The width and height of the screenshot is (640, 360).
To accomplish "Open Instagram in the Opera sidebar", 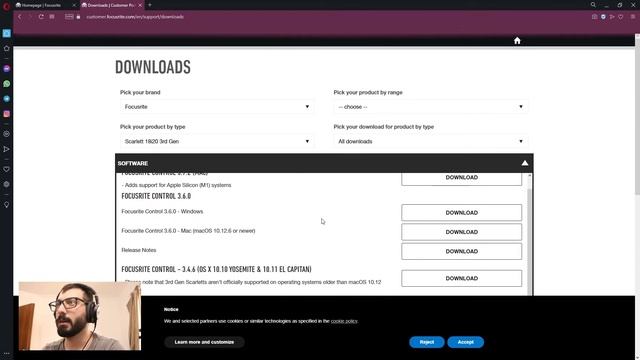I will pyautogui.click(x=7, y=114).
